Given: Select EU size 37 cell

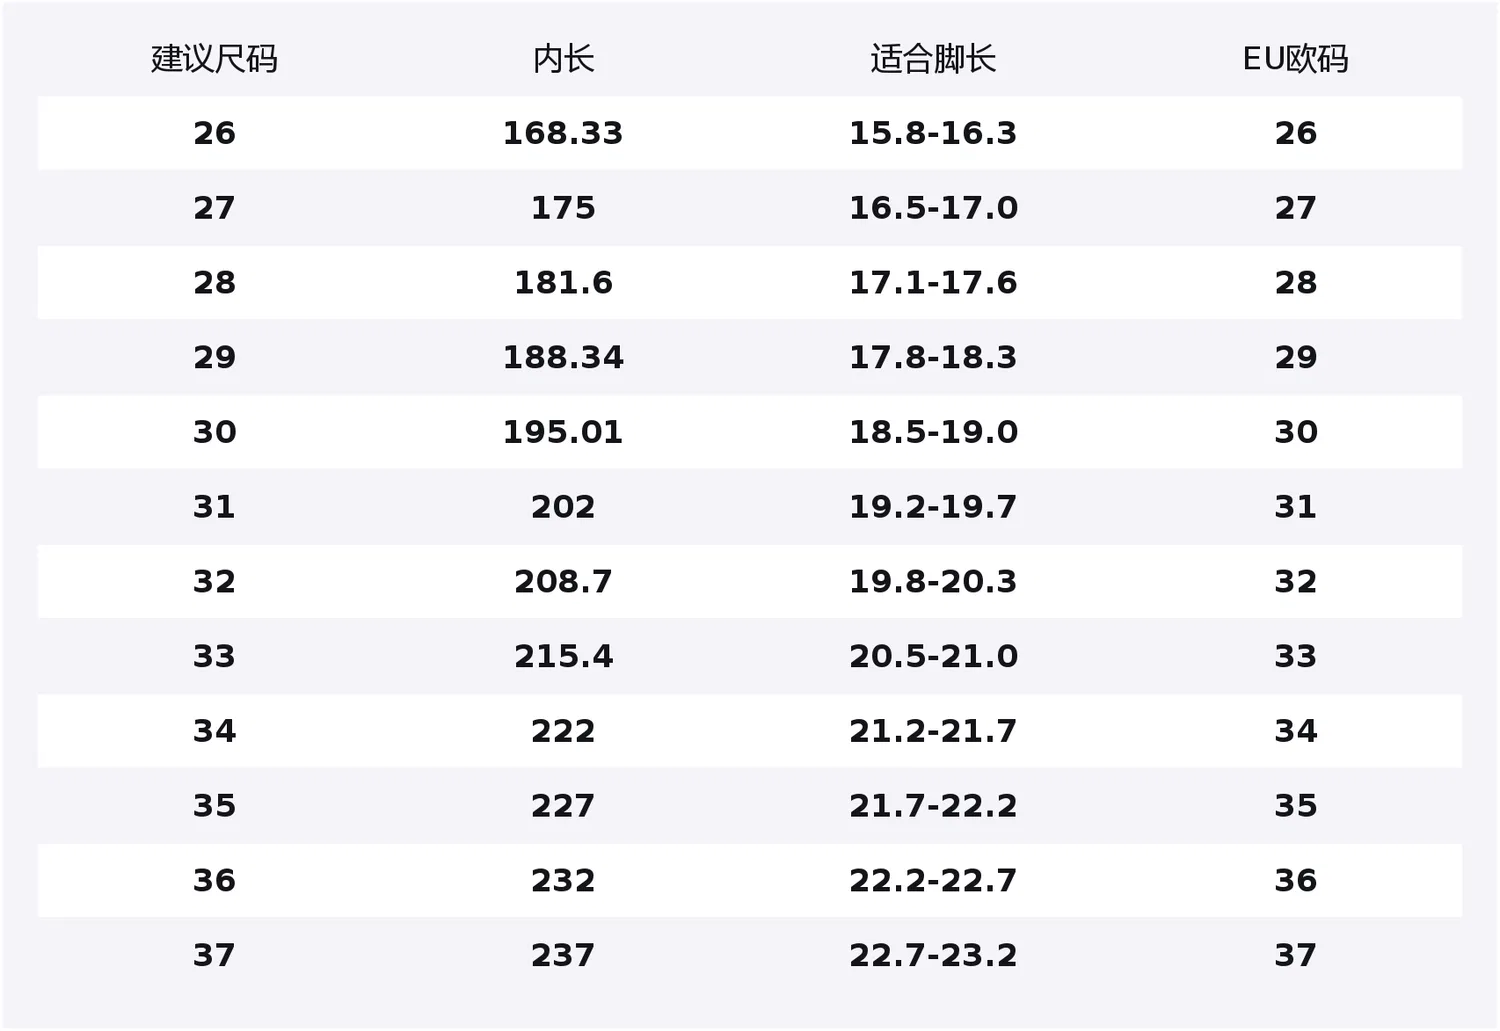Looking at the screenshot, I should pyautogui.click(x=1295, y=955).
